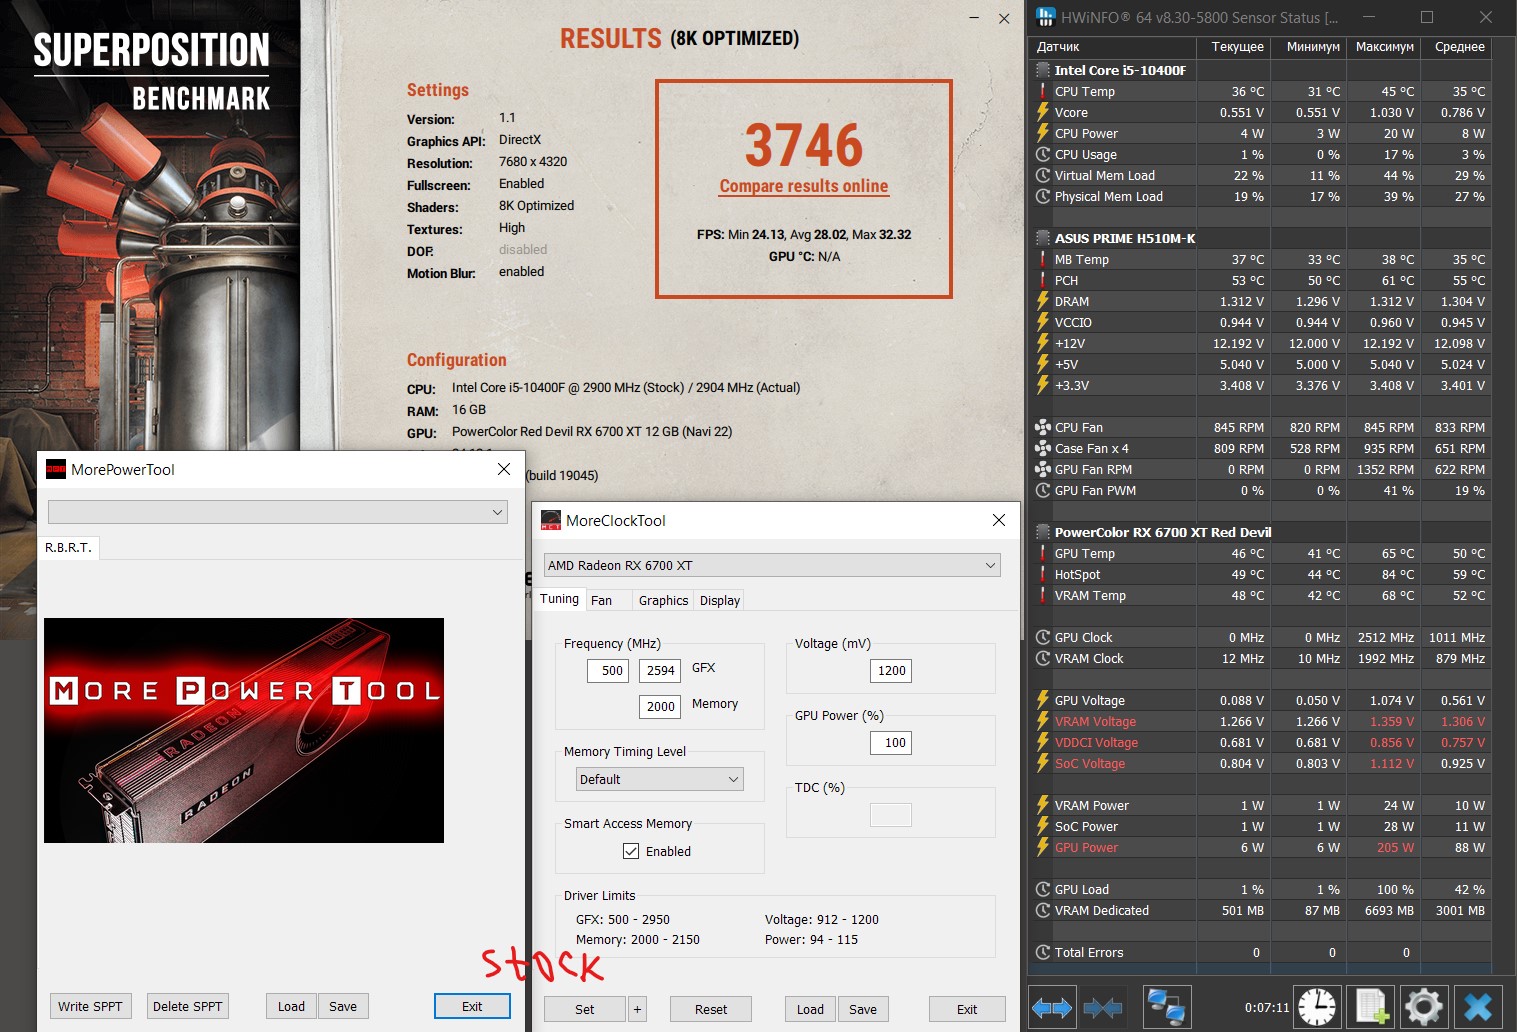Image resolution: width=1517 pixels, height=1032 pixels.
Task: Click the collapse-columns inward arrows icon in HWiNFO
Action: [1103, 1007]
